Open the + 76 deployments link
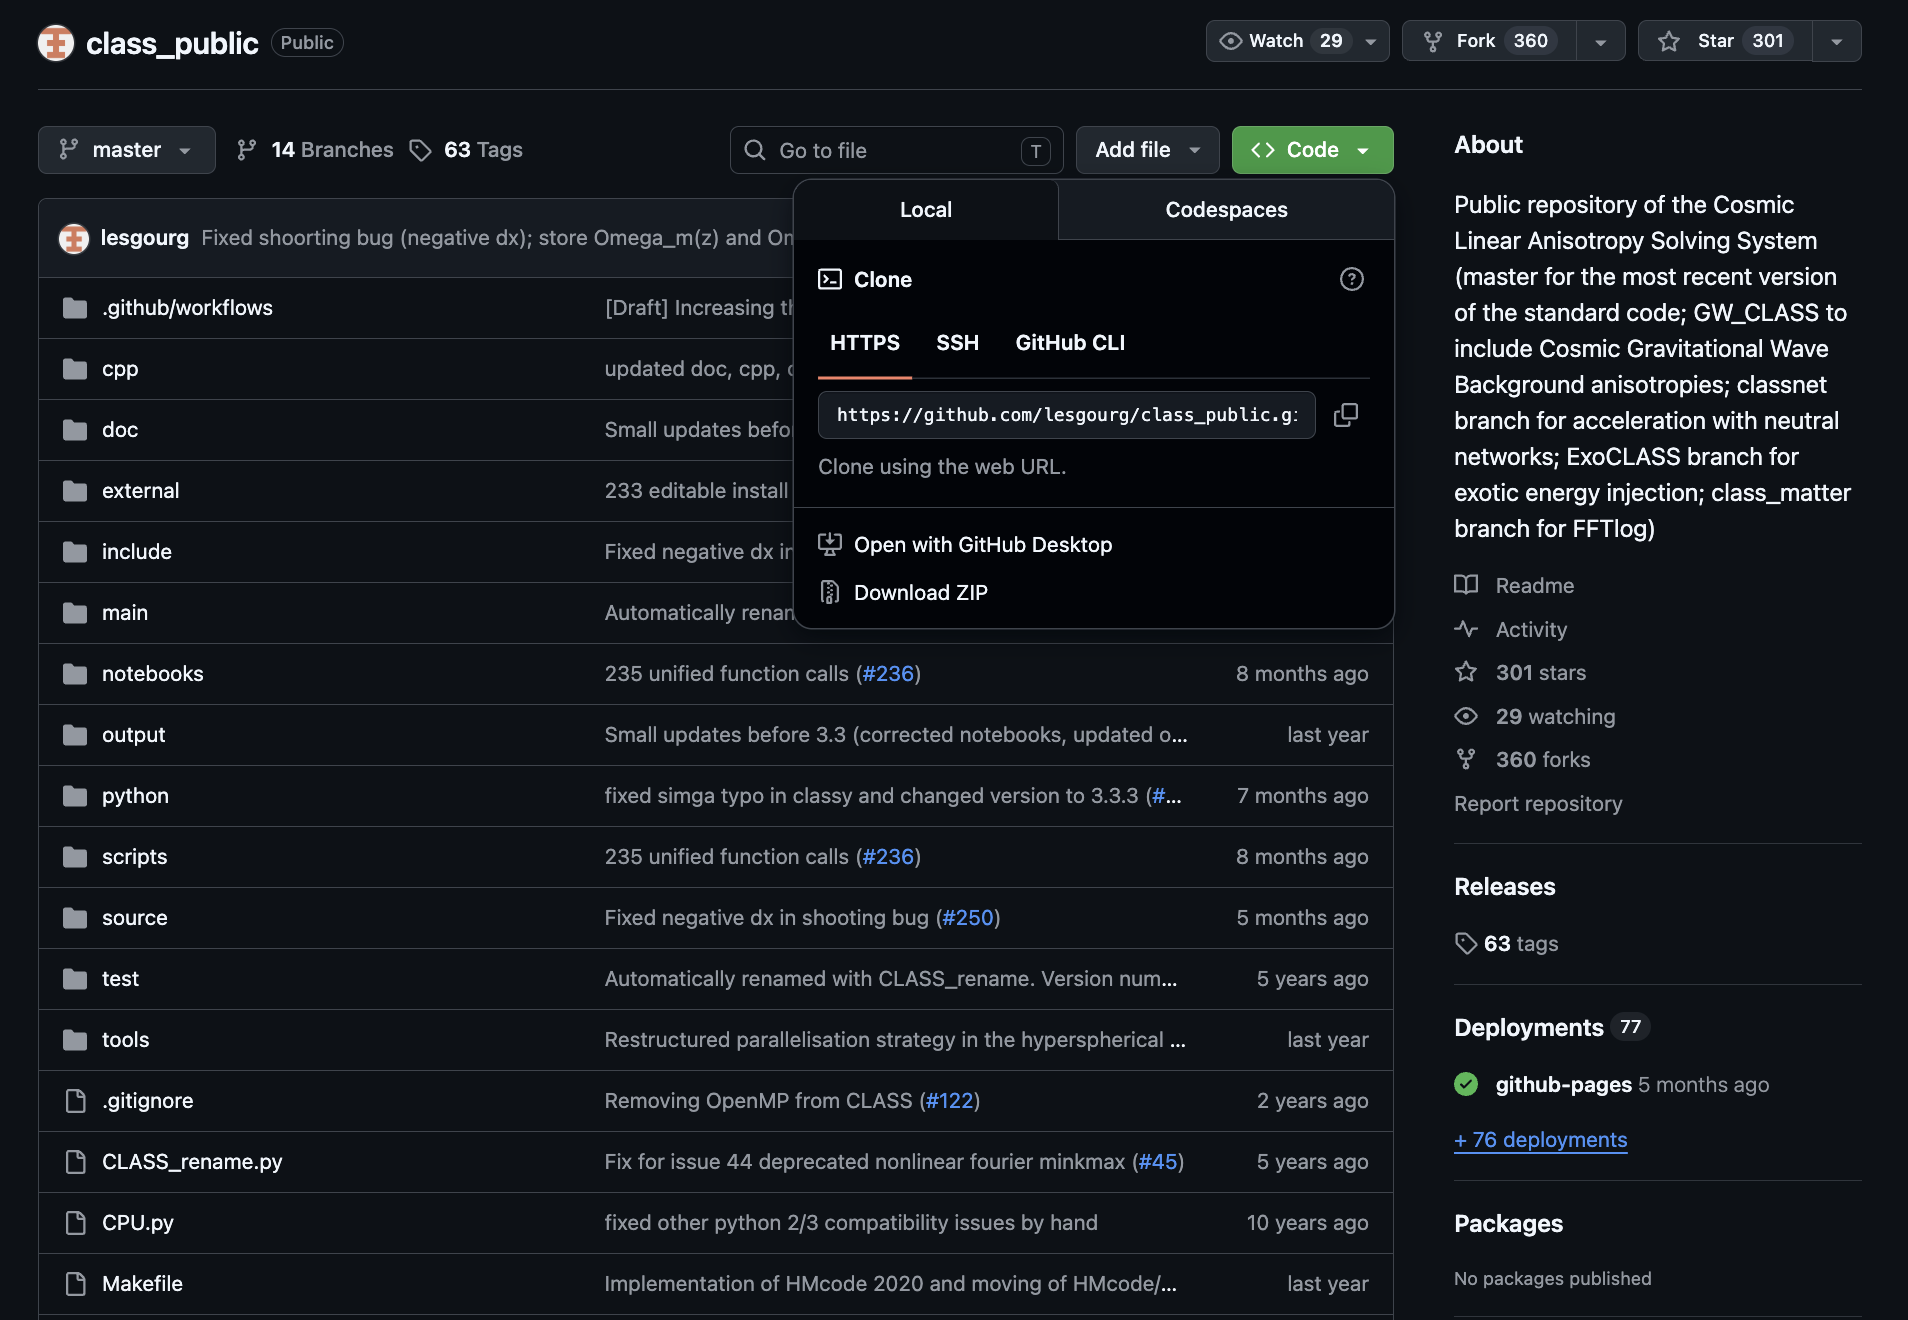 pos(1540,1140)
